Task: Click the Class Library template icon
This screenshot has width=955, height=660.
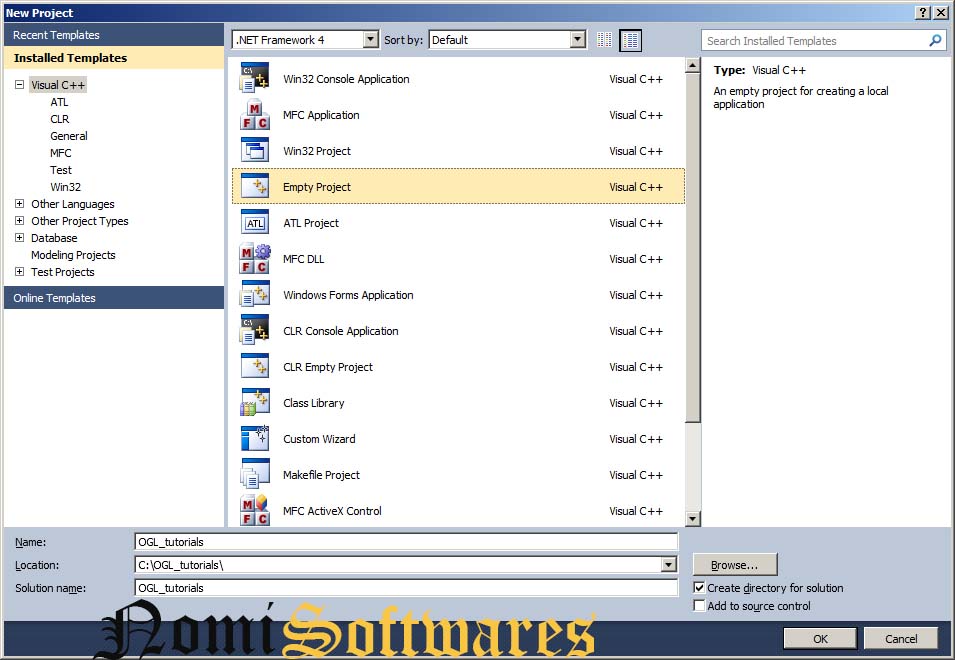Action: [x=255, y=402]
